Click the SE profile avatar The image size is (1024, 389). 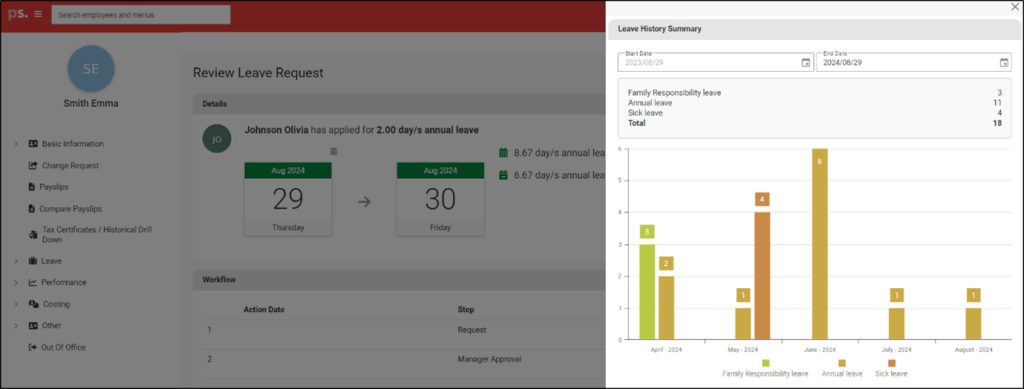(x=91, y=69)
